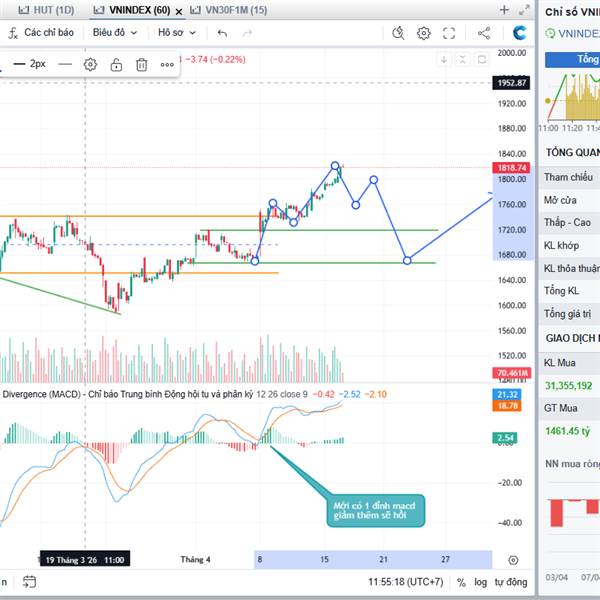600x600 pixels.
Task: Share the chart via share icon
Action: 484,33
